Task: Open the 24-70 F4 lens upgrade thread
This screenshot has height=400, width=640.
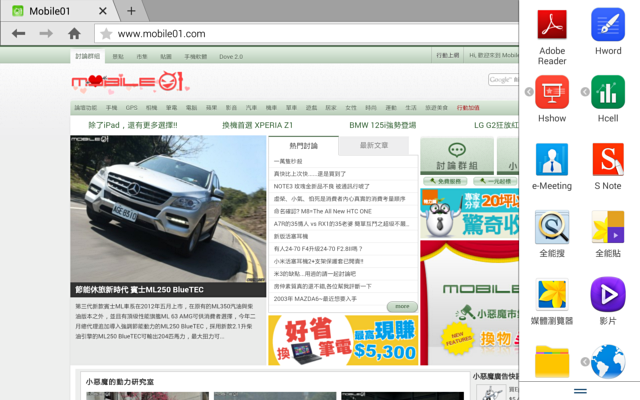Action: click(318, 249)
